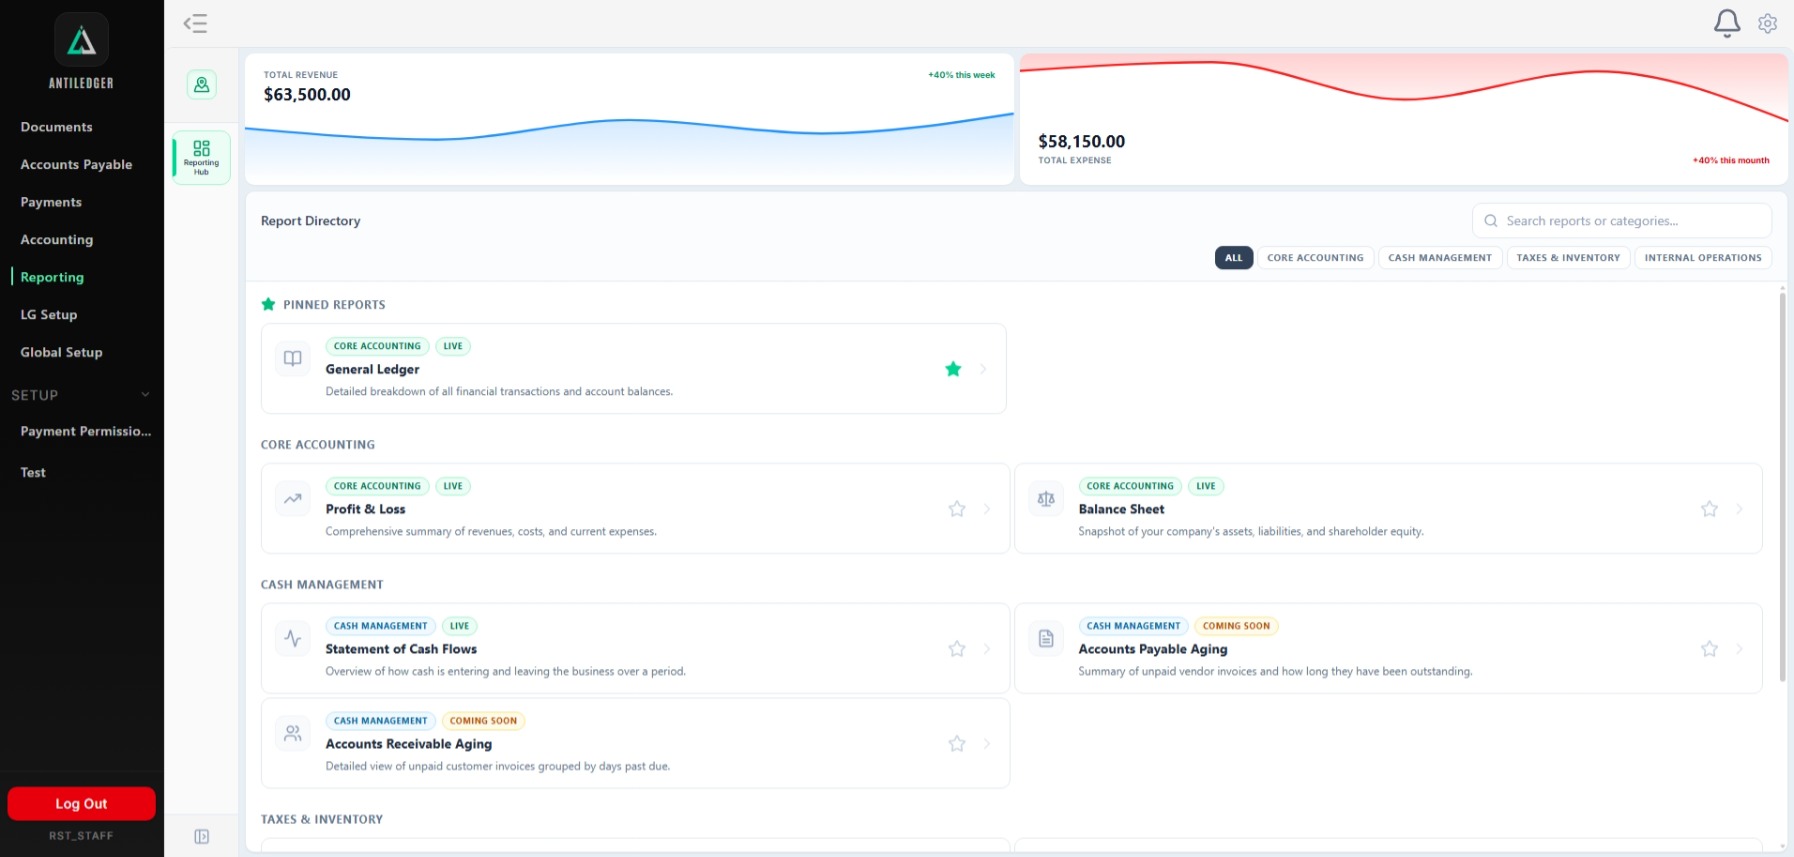Viewport: 1794px width, 857px height.
Task: Click the RST_STAFF user label
Action: point(81,836)
